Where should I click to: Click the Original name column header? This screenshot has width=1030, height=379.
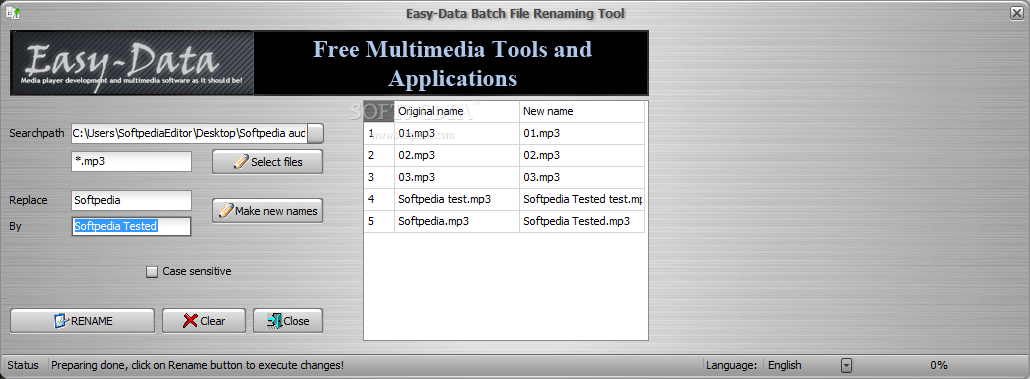457,112
